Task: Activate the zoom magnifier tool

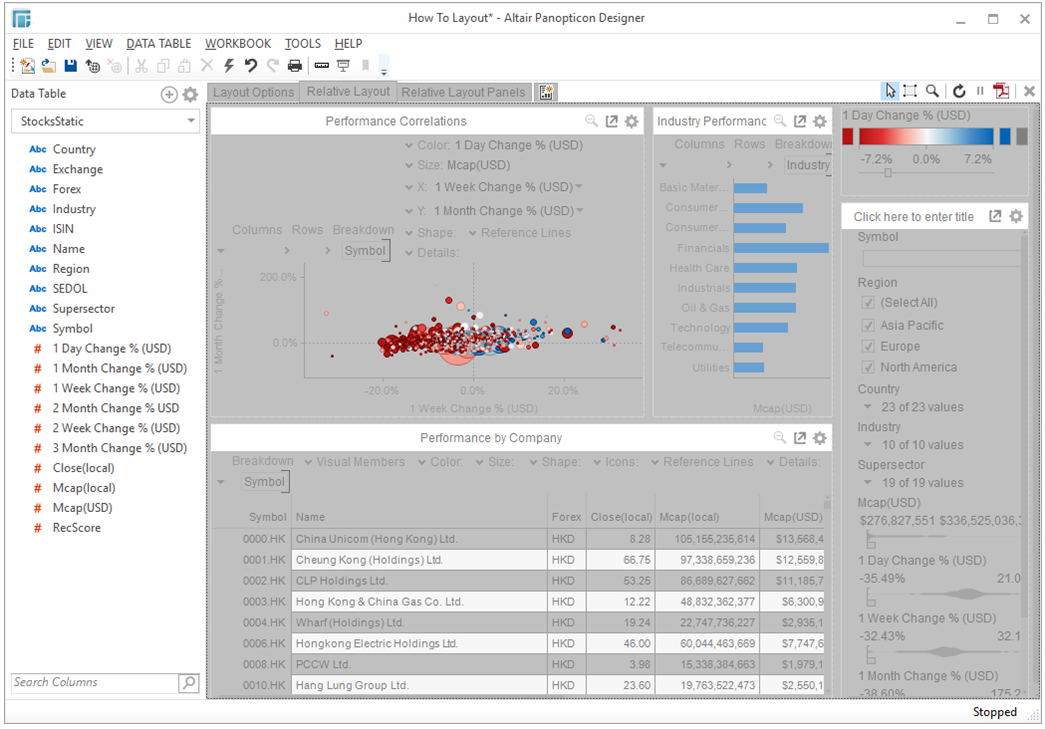Action: (x=932, y=91)
